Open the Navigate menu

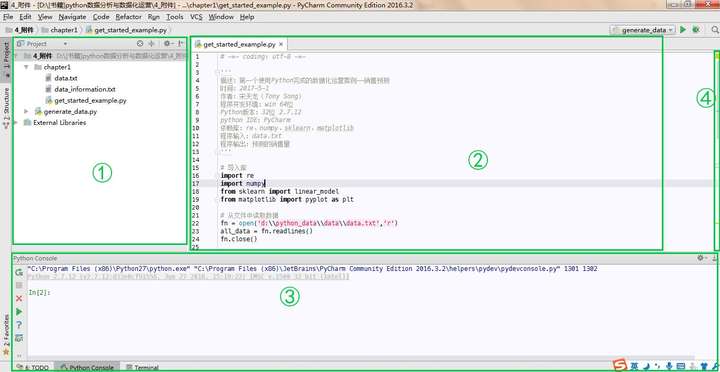[x=72, y=17]
